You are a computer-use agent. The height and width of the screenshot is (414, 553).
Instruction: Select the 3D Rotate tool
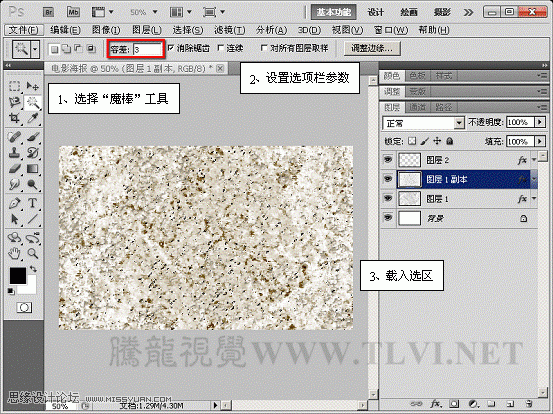point(14,238)
